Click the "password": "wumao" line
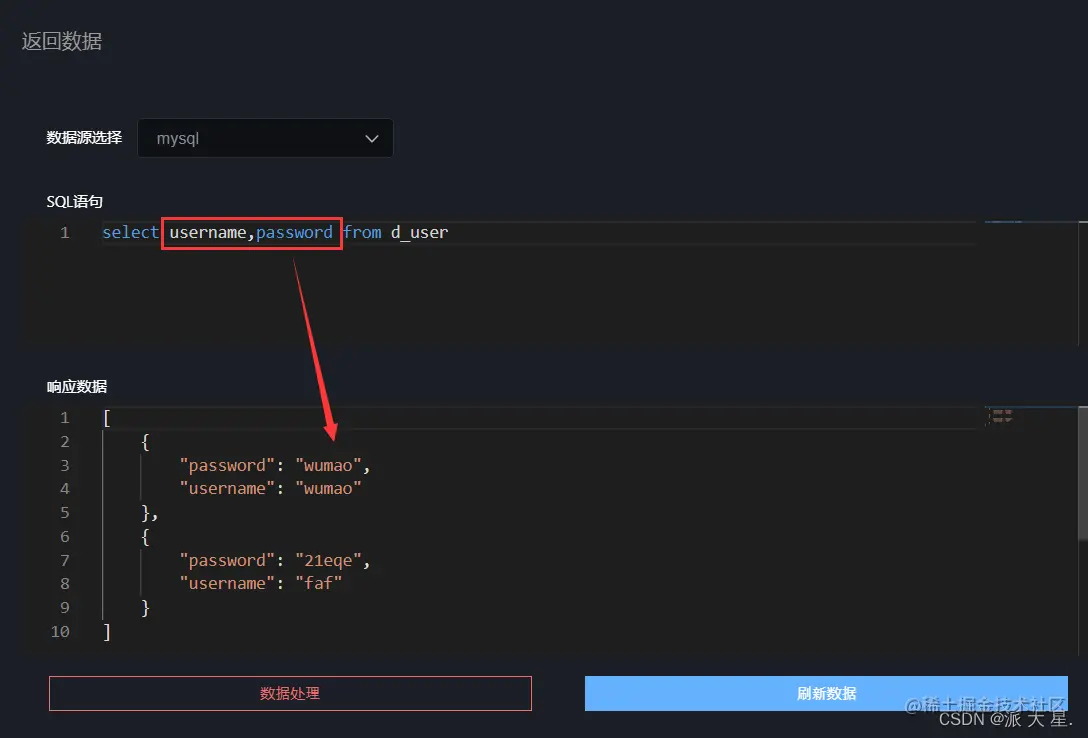The width and height of the screenshot is (1088, 738). [x=275, y=465]
